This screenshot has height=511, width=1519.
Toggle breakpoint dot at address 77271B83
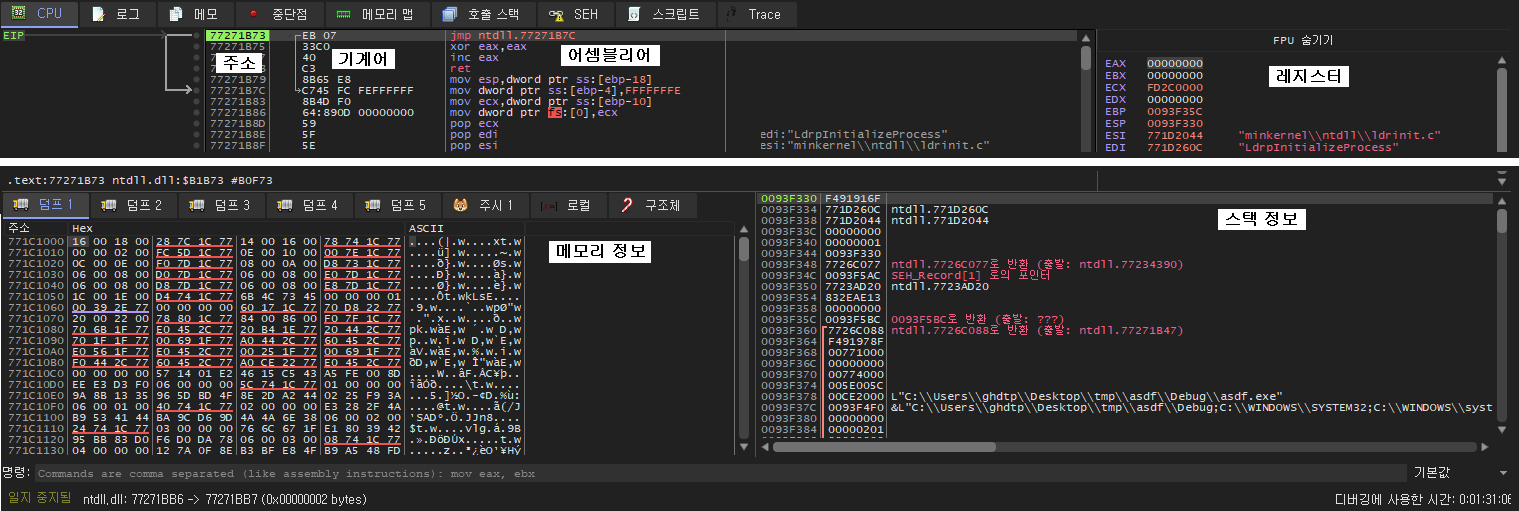197,101
